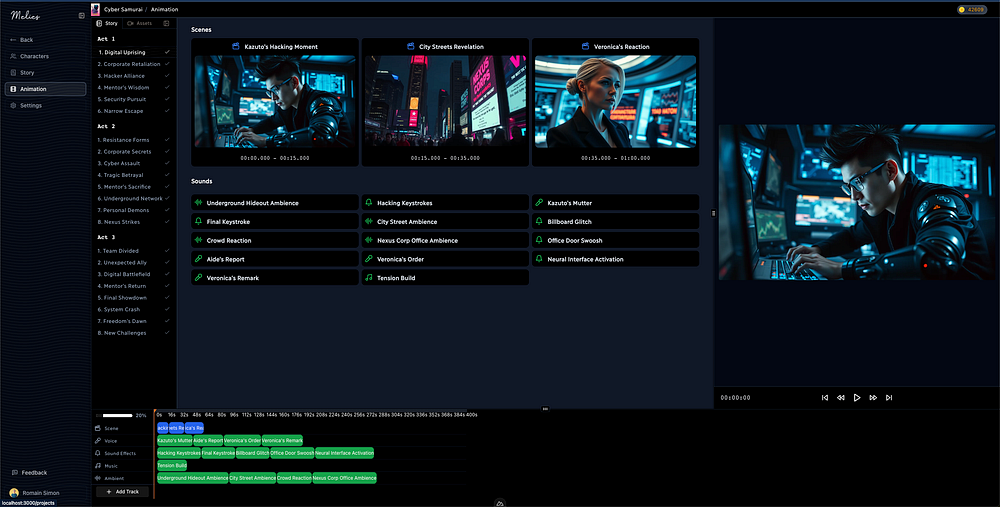Image resolution: width=1000 pixels, height=507 pixels.
Task: Toggle the checkmark beside Narrow Escape
Action: pos(167,111)
